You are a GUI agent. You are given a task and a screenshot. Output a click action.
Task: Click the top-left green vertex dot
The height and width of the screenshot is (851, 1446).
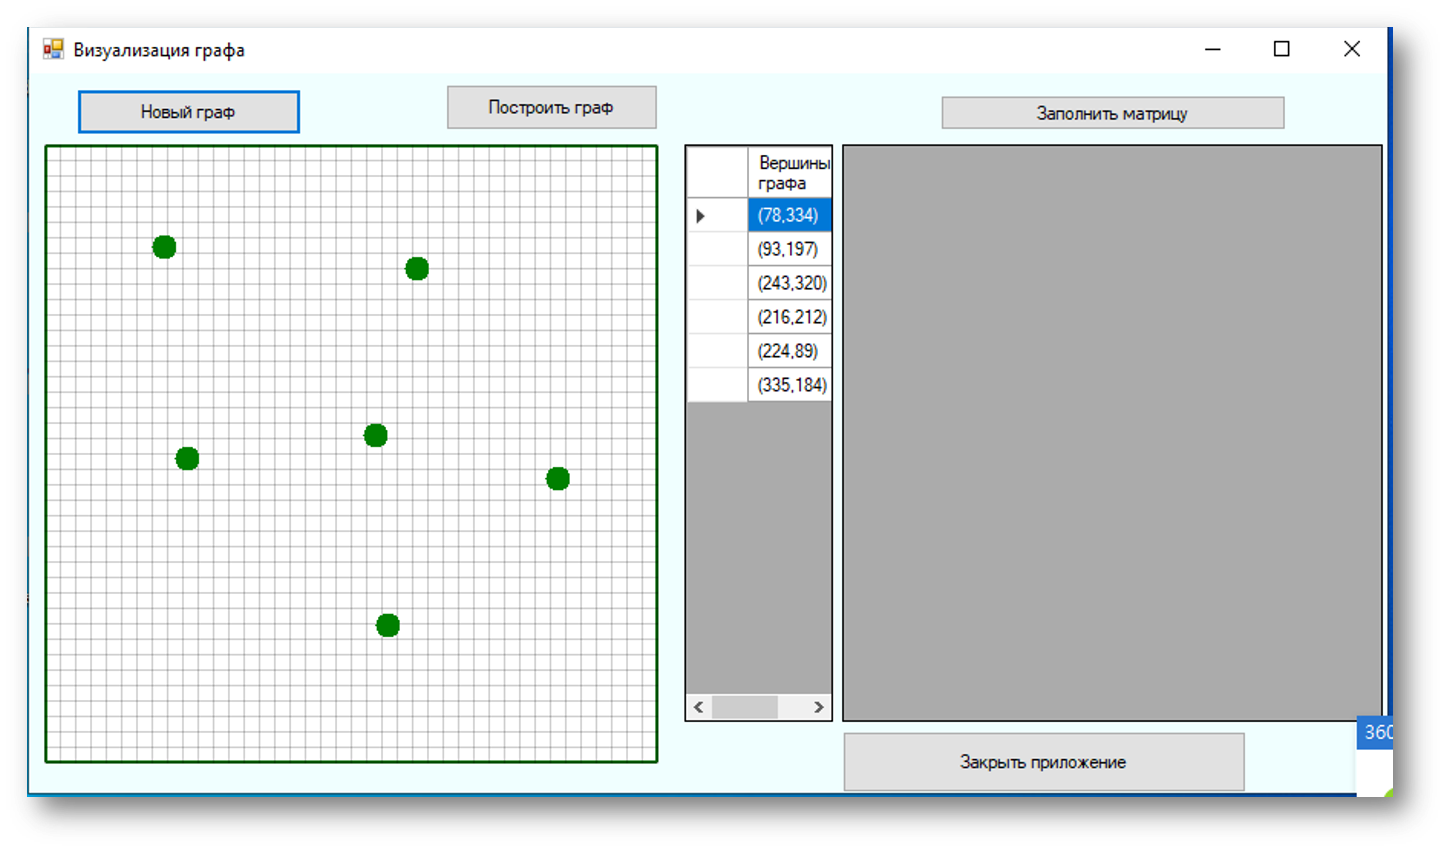tap(165, 247)
